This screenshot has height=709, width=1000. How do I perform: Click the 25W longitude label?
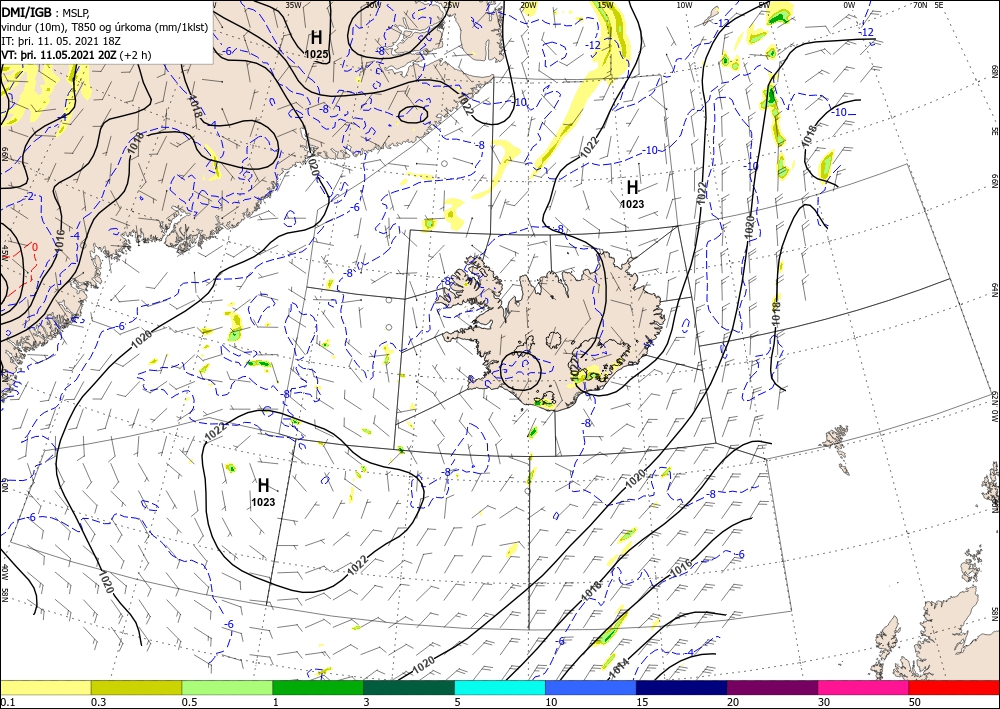coord(450,5)
